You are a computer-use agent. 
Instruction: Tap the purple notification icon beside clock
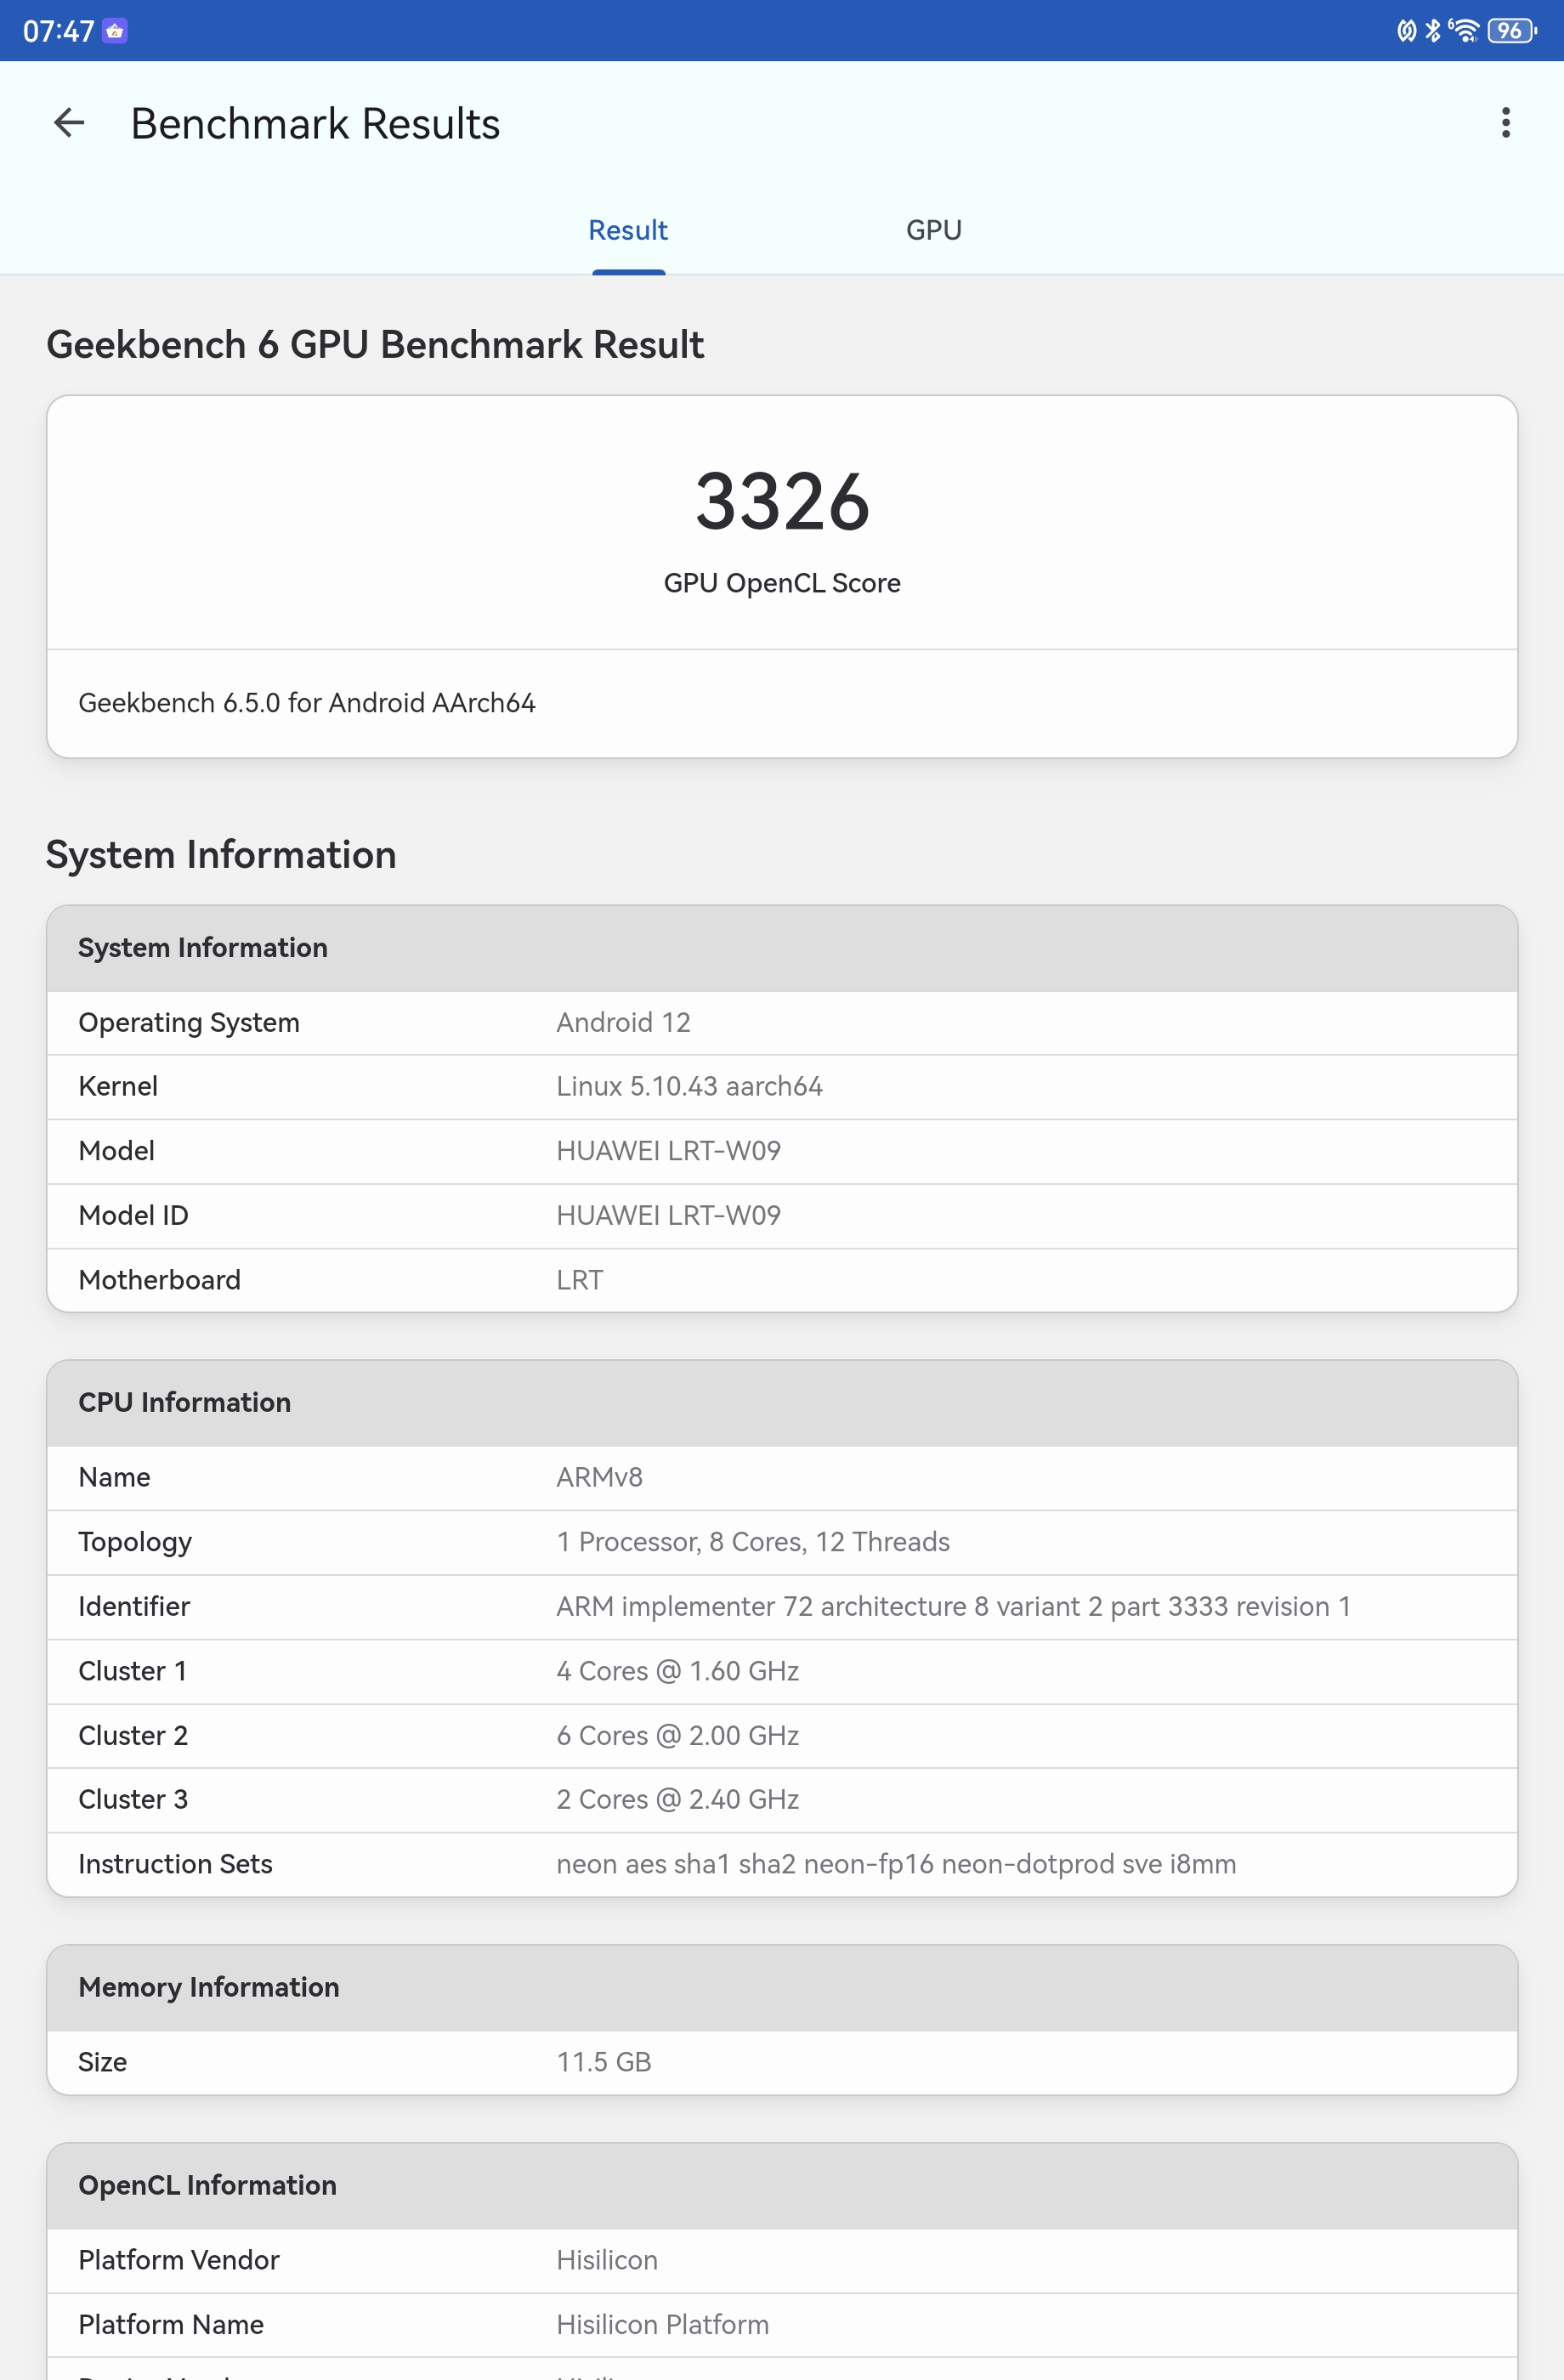(x=115, y=31)
